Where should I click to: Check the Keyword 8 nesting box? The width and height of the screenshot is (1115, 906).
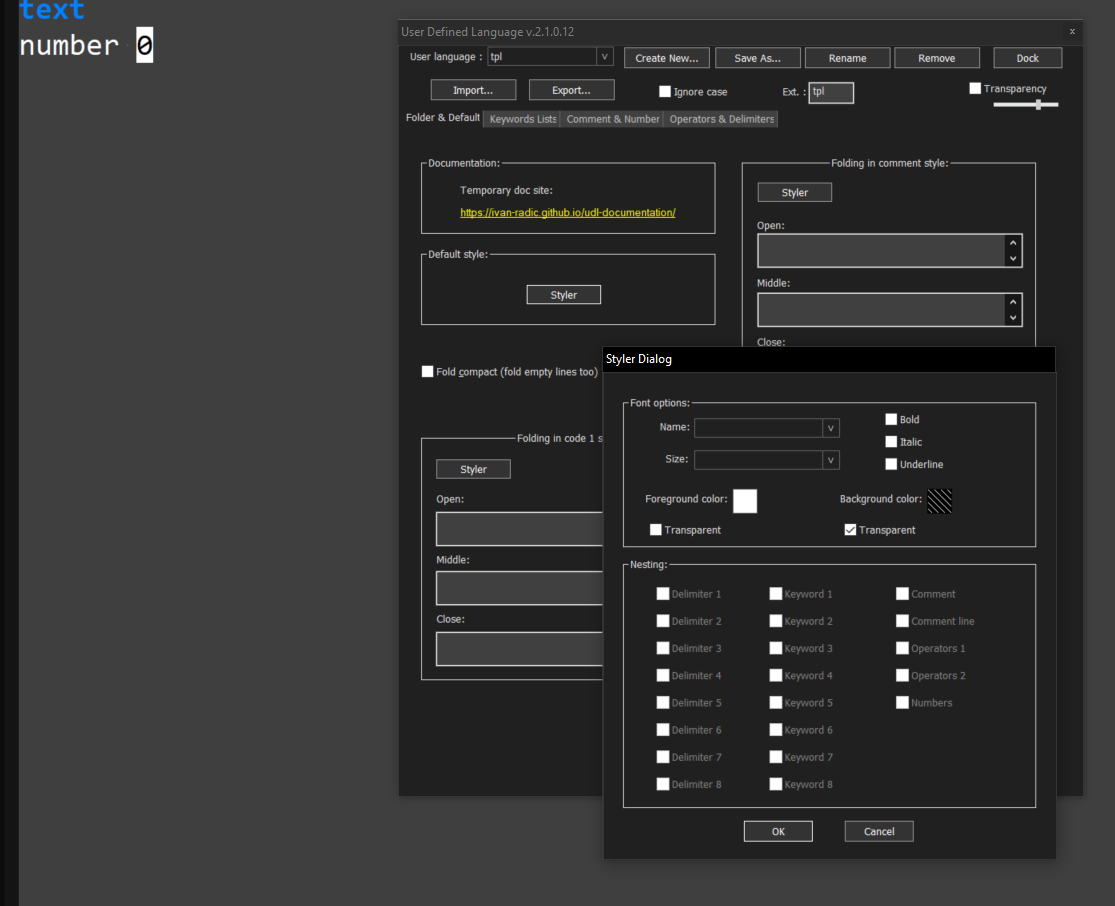[x=776, y=784]
